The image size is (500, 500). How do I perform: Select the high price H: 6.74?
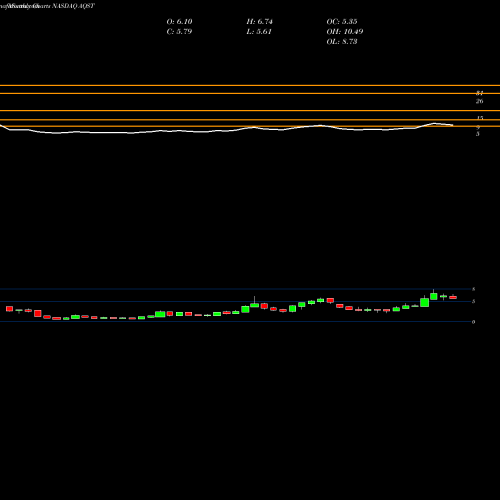pos(259,22)
